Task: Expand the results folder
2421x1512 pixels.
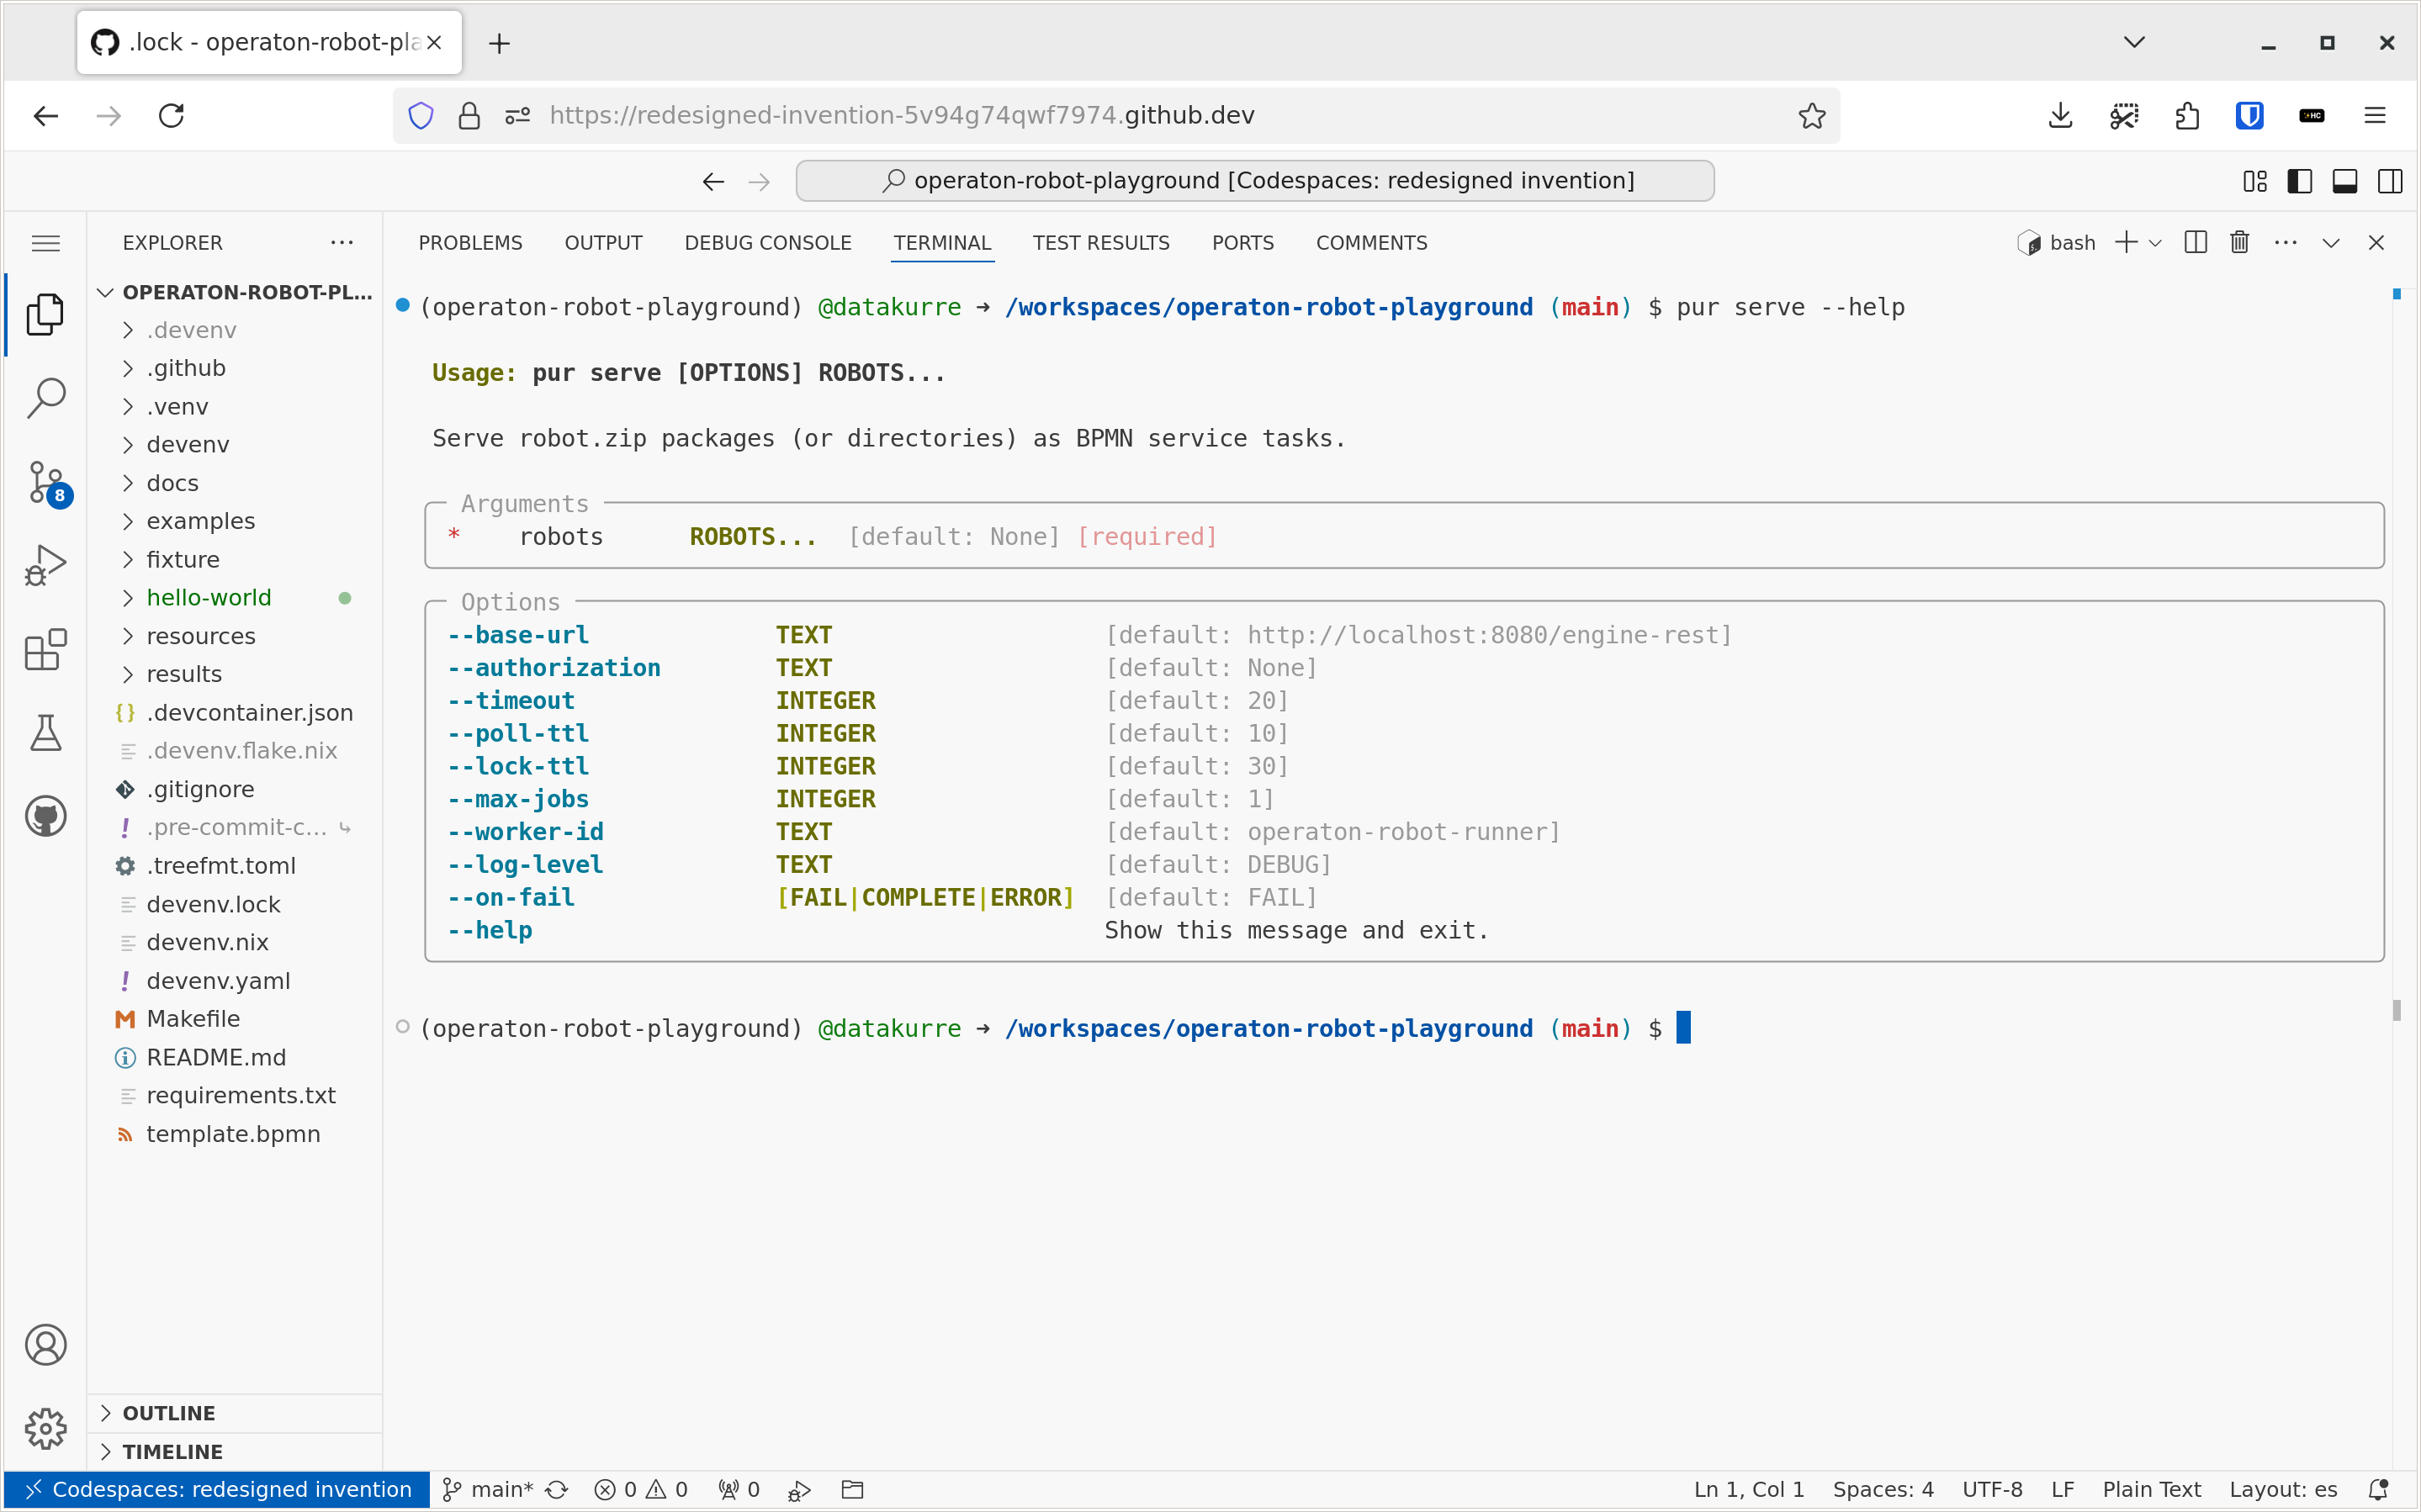Action: [x=235, y=674]
